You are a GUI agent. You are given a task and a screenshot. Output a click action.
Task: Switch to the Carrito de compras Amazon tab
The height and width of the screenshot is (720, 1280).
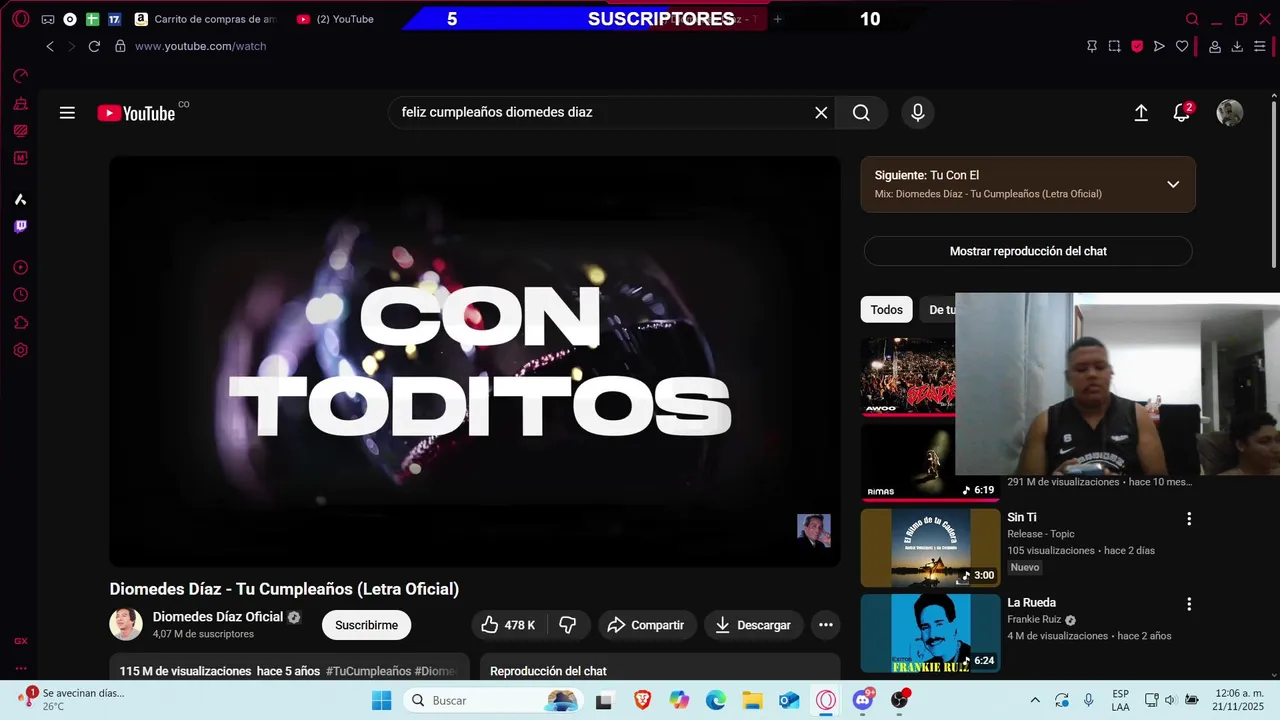point(205,19)
